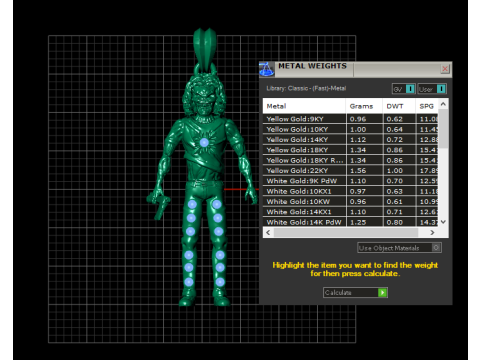480x360 pixels.
Task: Click the Use Object Materials button
Action: (399, 248)
